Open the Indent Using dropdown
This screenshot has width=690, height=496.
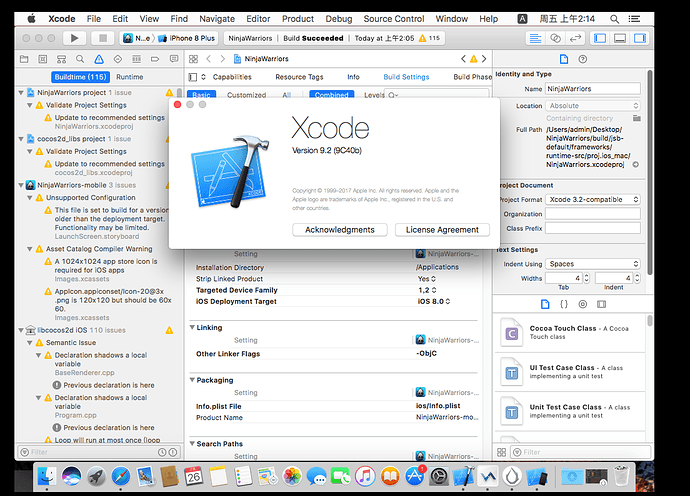pyautogui.click(x=593, y=264)
